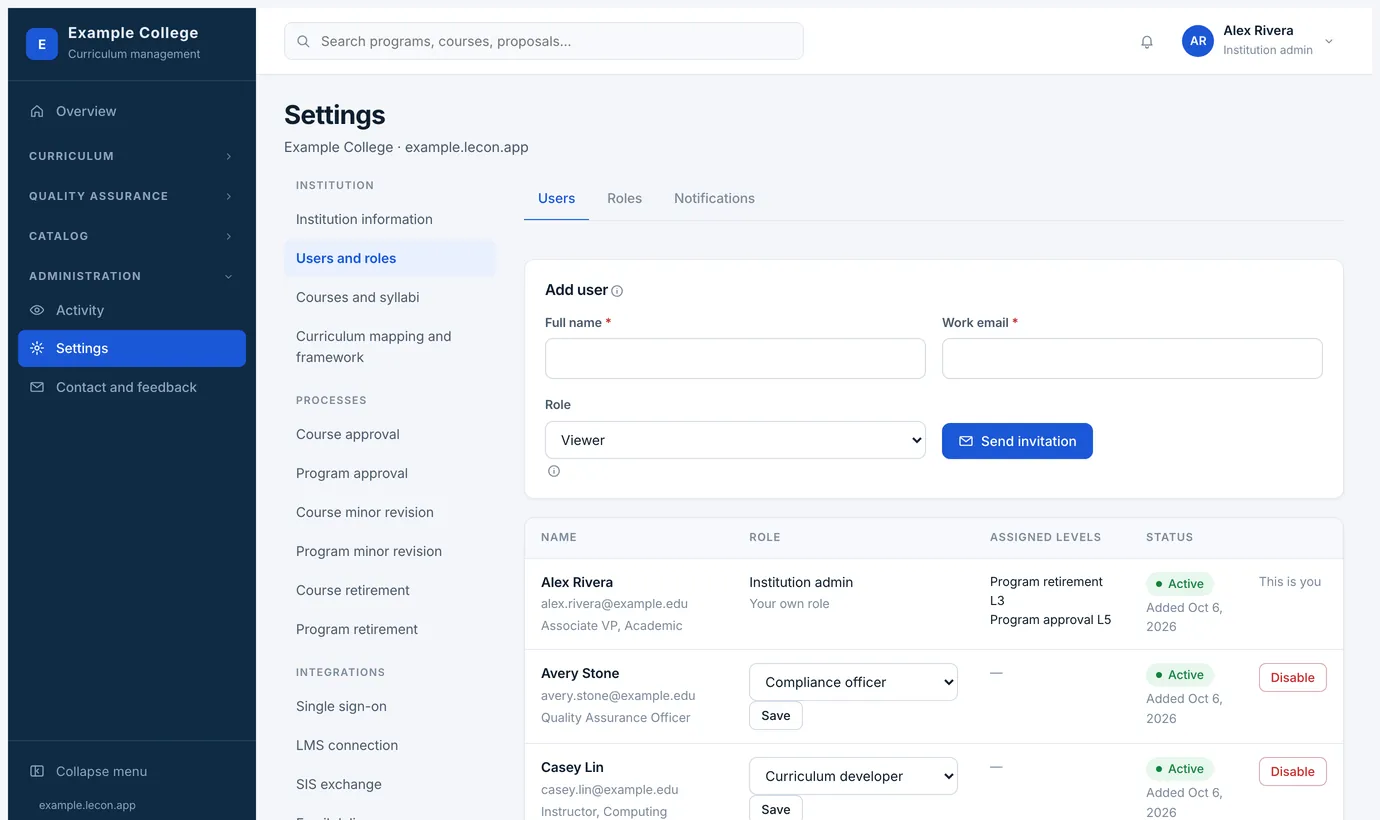The image size is (1380, 820).
Task: Click the Example College E logo
Action: click(42, 44)
